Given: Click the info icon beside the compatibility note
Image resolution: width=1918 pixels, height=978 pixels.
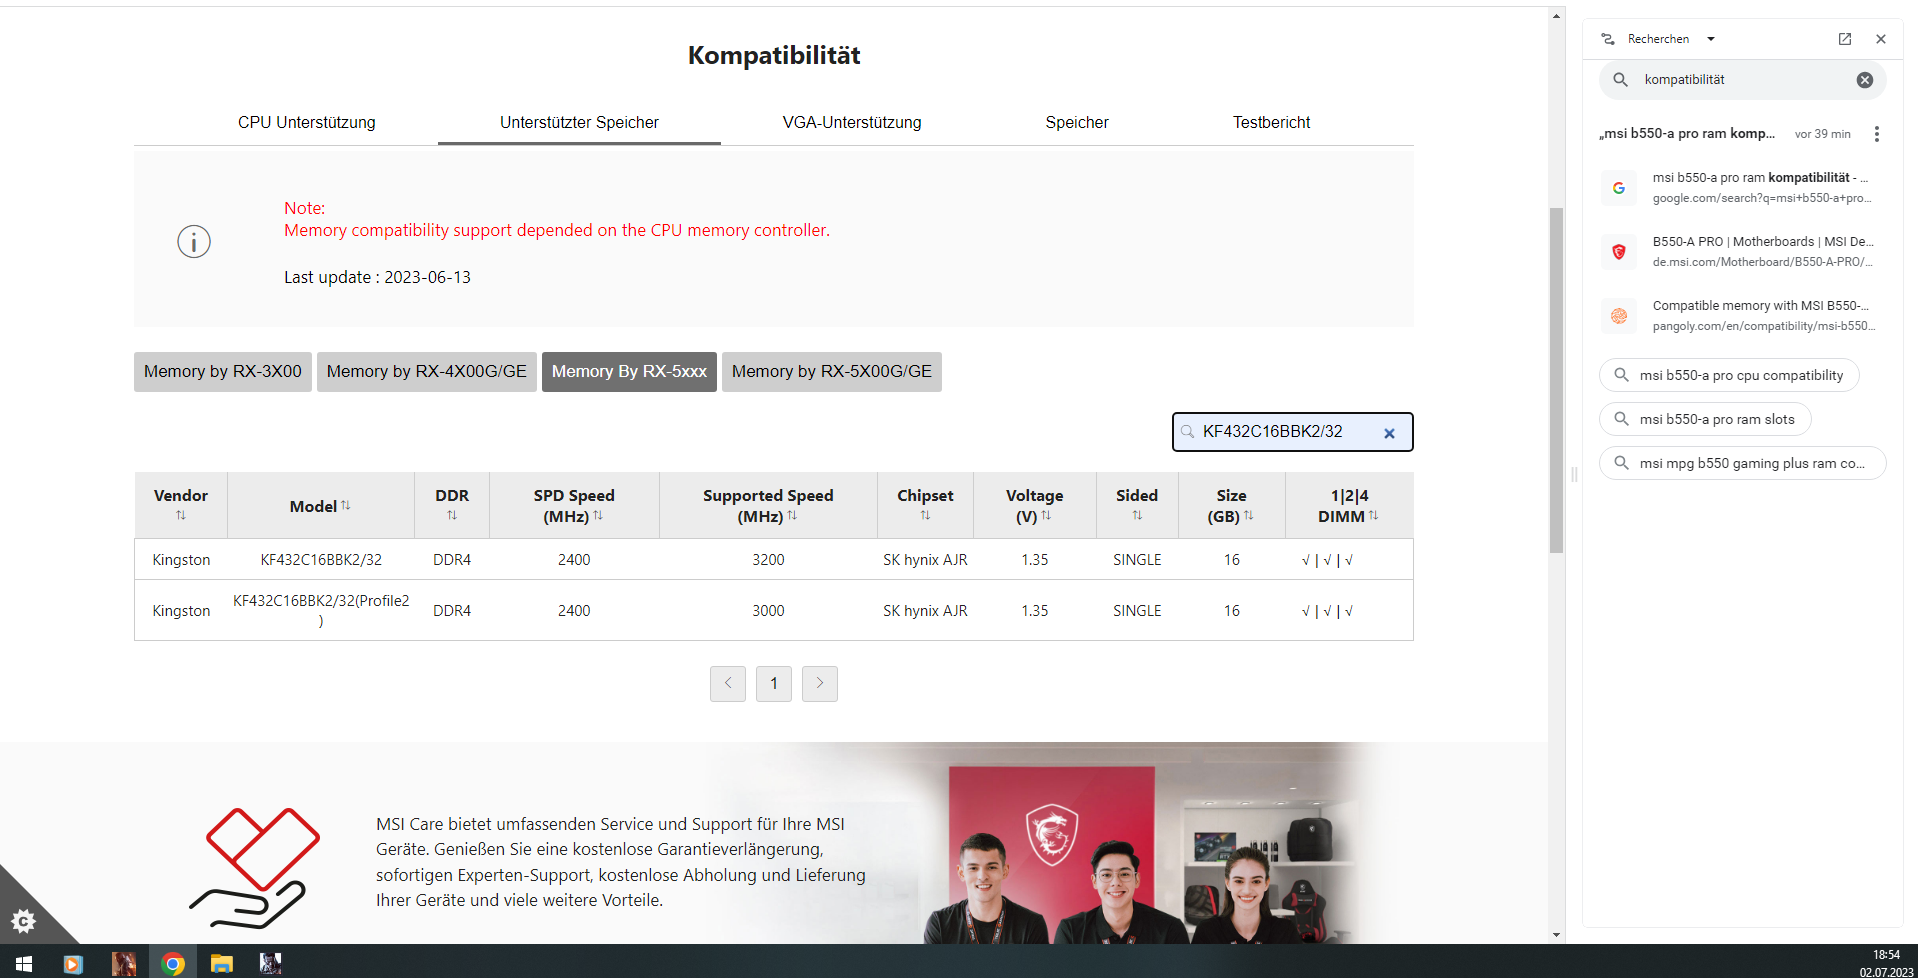Looking at the screenshot, I should click(x=193, y=241).
